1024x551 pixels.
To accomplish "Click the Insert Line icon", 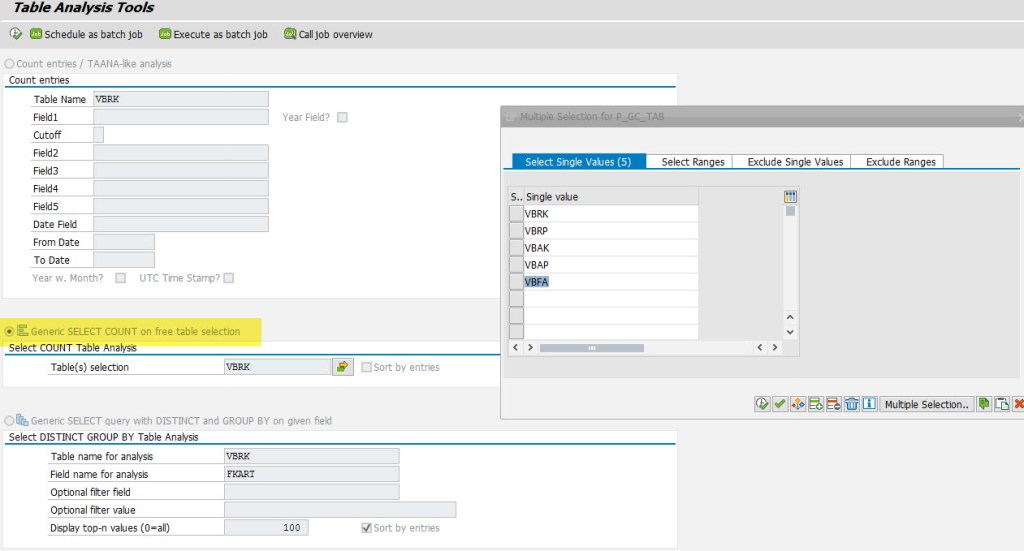I will pos(816,404).
